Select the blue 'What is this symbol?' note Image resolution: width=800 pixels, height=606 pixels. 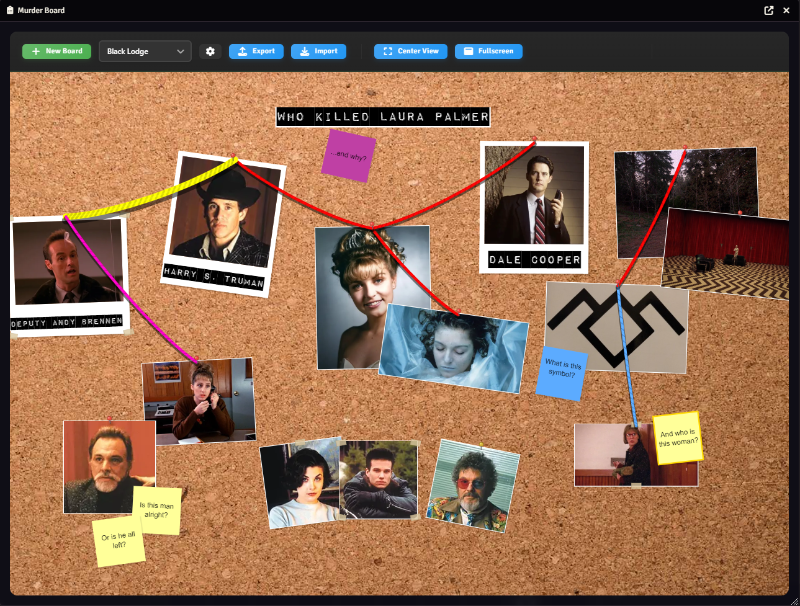pos(561,373)
